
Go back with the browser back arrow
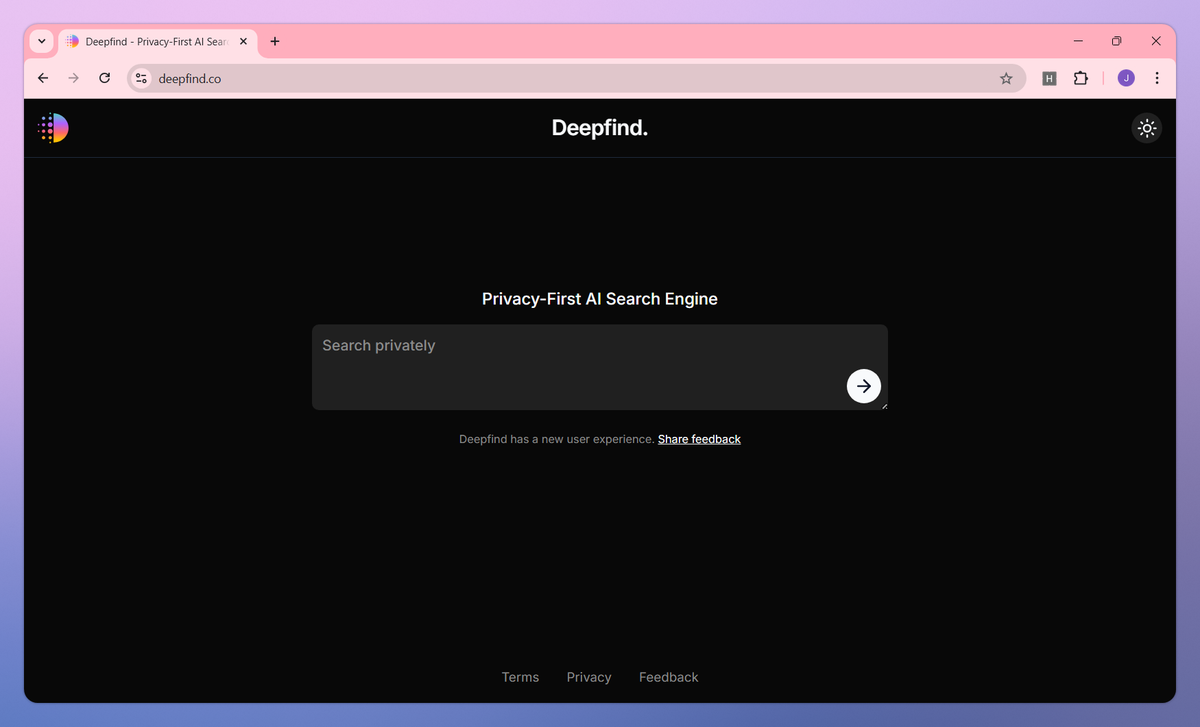tap(43, 78)
